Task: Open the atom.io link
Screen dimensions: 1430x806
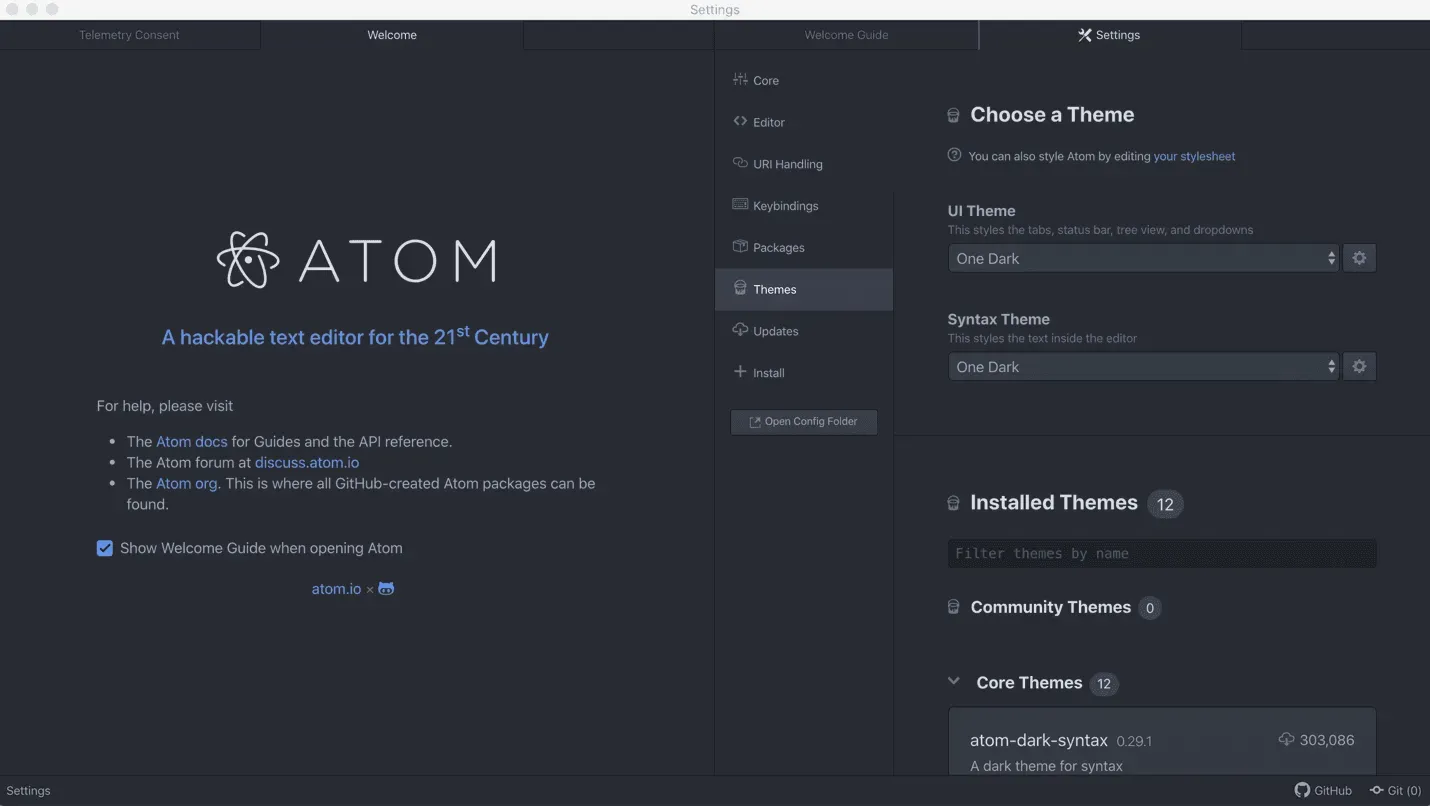Action: point(336,589)
